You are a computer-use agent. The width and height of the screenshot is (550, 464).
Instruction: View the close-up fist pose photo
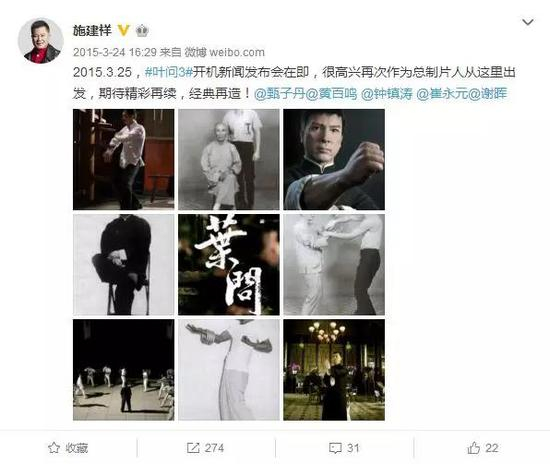[x=334, y=160]
